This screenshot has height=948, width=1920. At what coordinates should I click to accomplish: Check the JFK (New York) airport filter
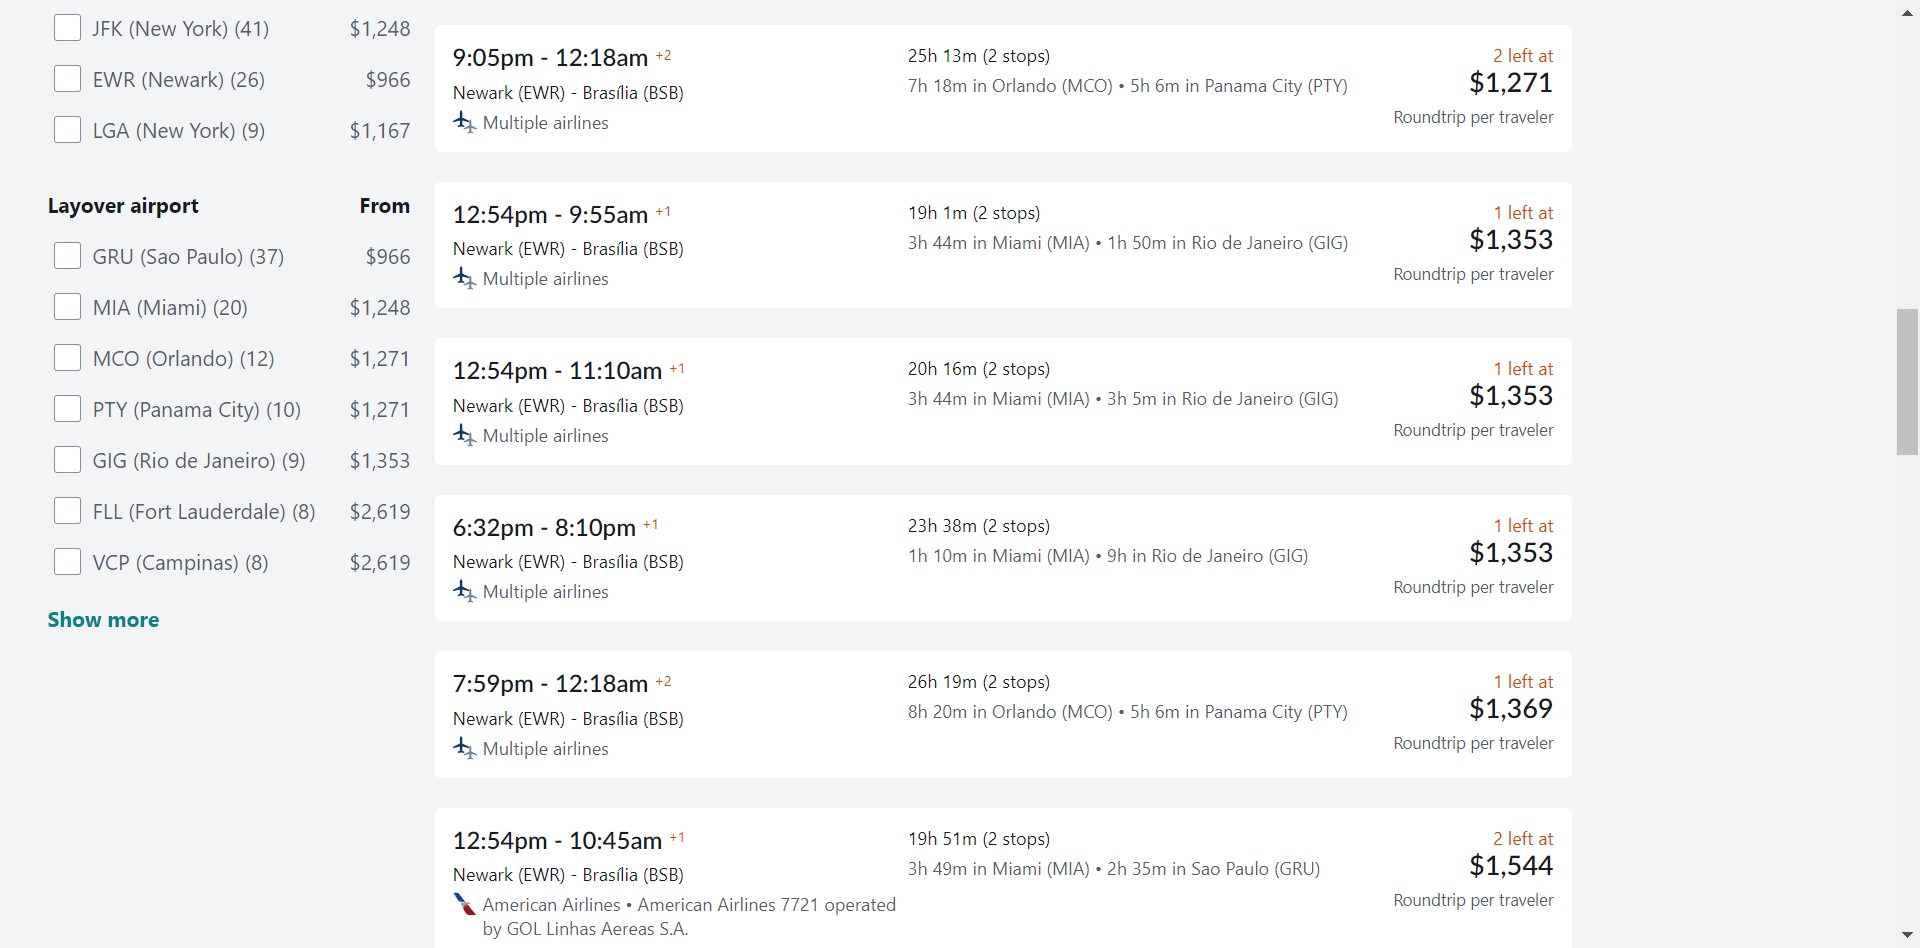point(67,28)
